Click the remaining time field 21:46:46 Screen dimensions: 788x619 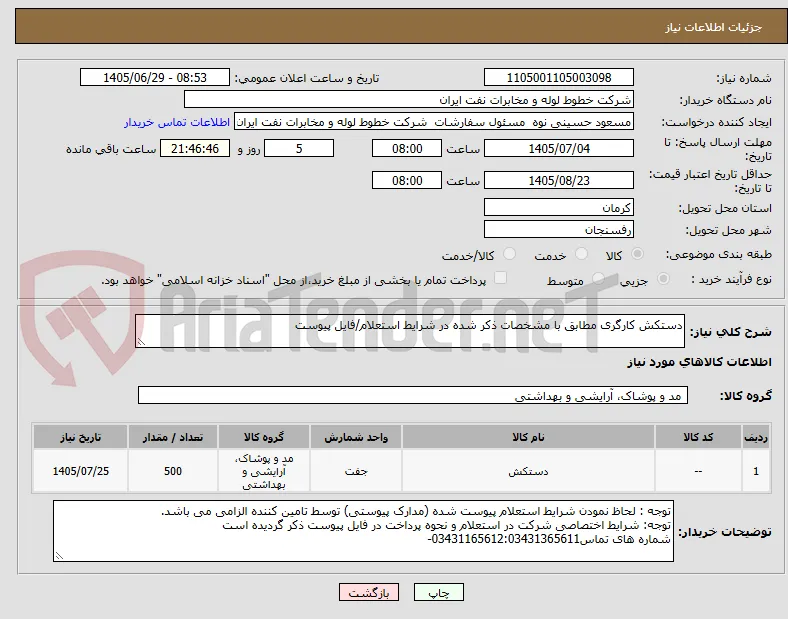coord(195,148)
